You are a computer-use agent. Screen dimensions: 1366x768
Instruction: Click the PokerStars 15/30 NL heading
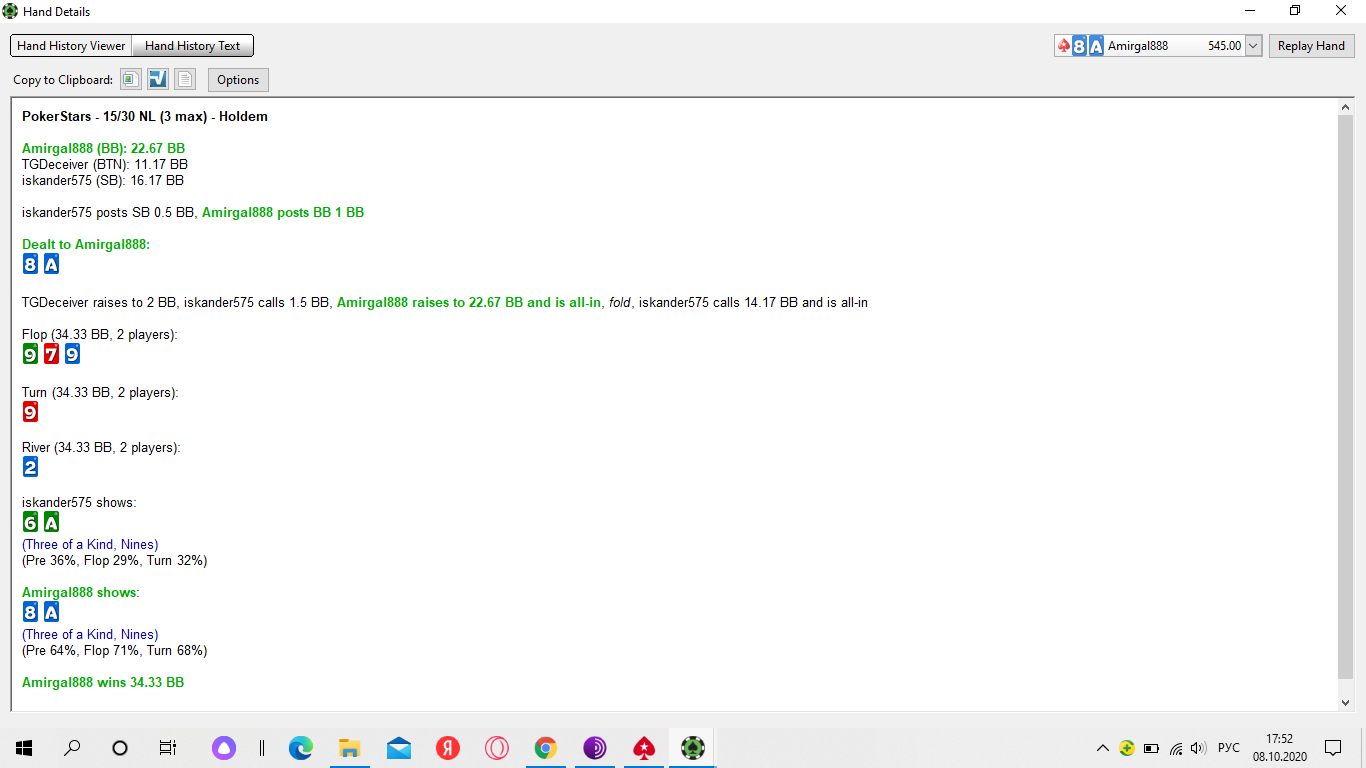(145, 117)
